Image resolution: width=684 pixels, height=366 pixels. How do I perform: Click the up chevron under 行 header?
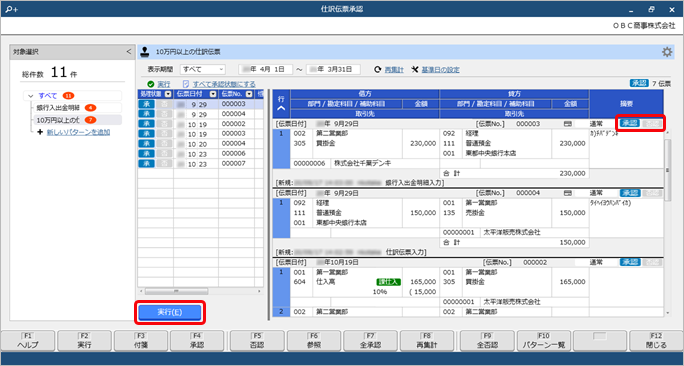click(x=281, y=108)
